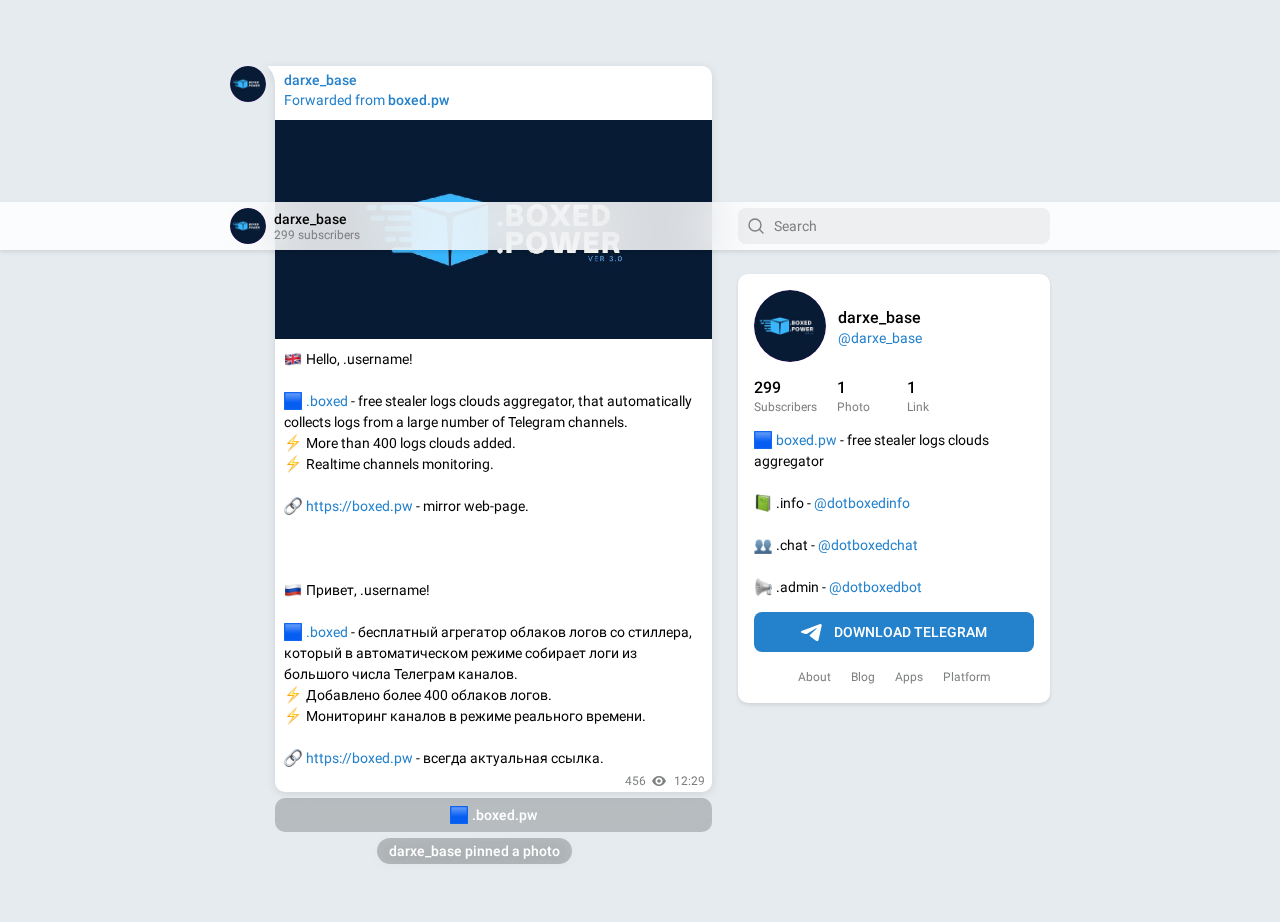Click the views eye icon on the post

[659, 781]
